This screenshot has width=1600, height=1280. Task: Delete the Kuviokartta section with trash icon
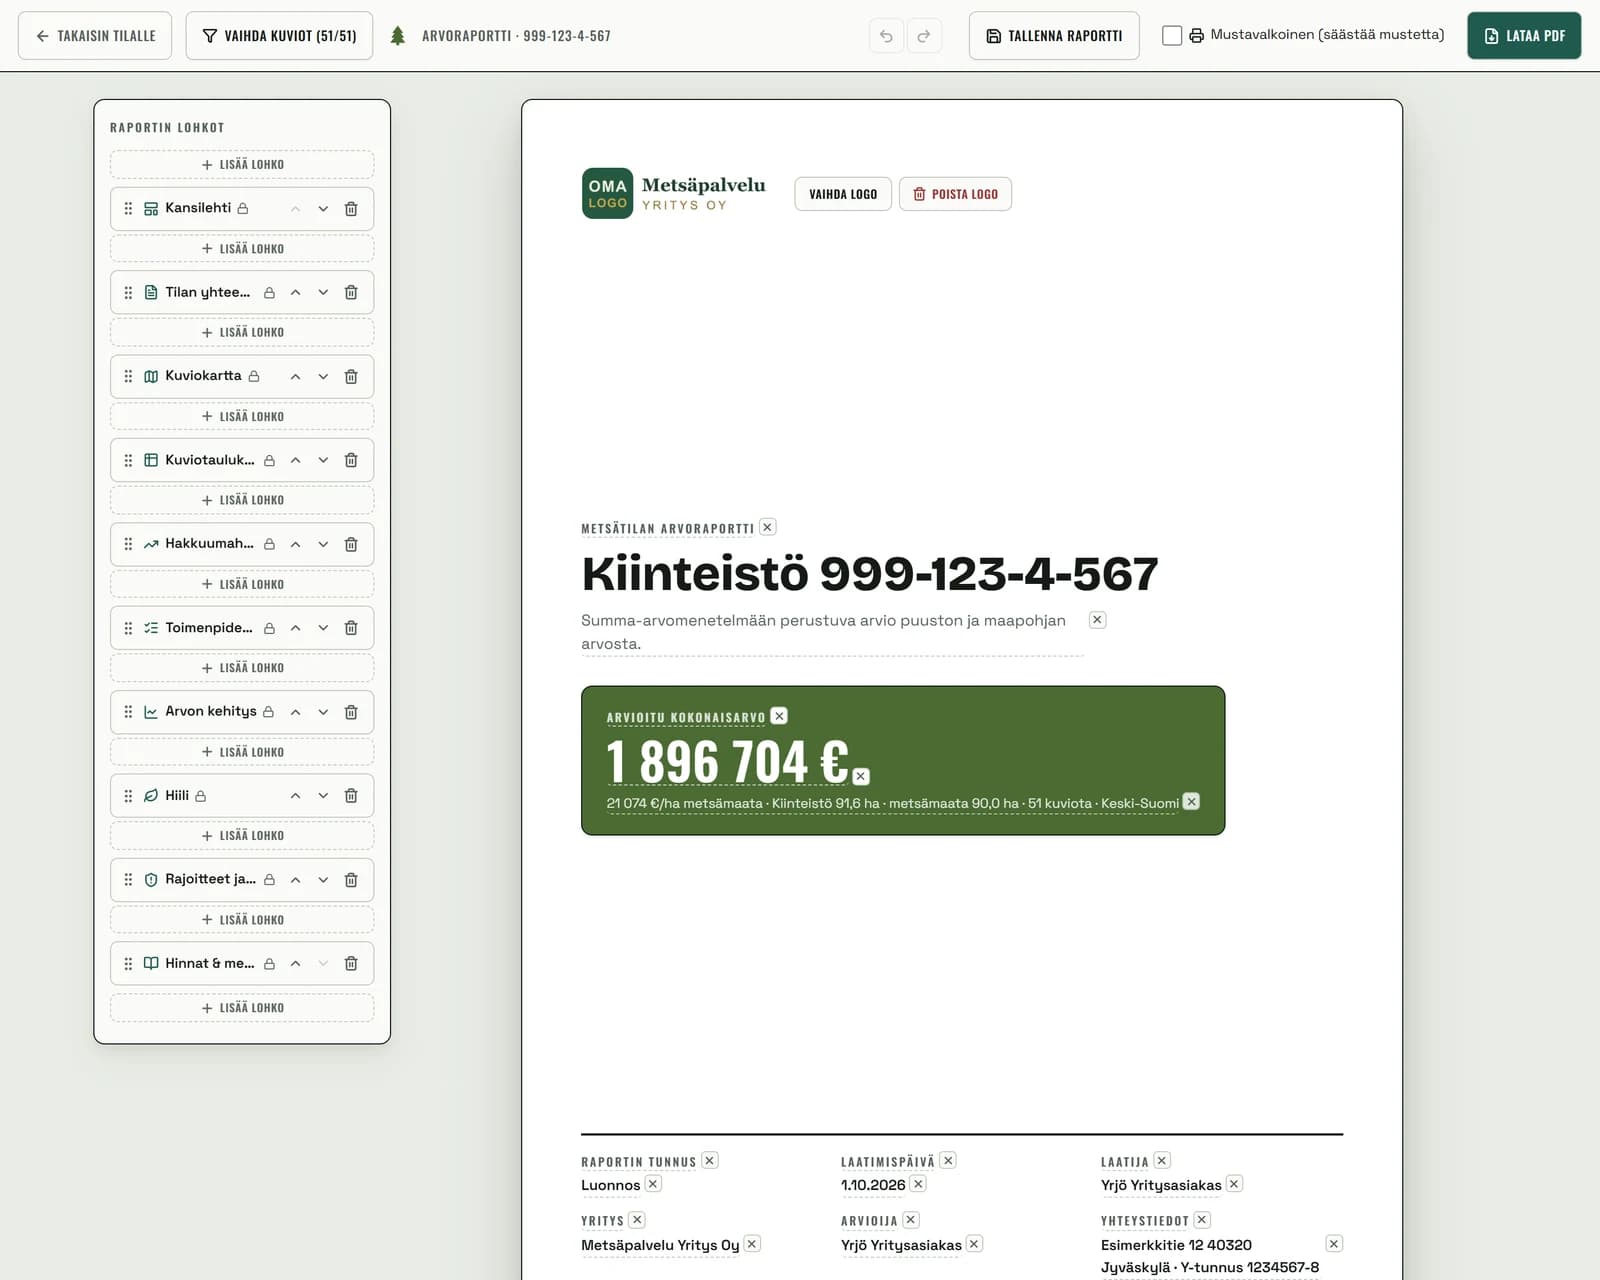[351, 377]
